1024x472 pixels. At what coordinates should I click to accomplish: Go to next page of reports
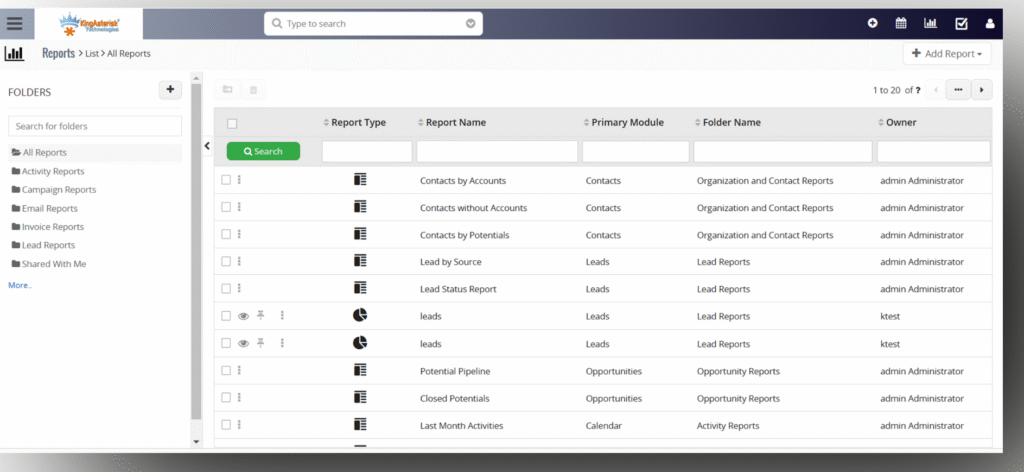pos(982,90)
